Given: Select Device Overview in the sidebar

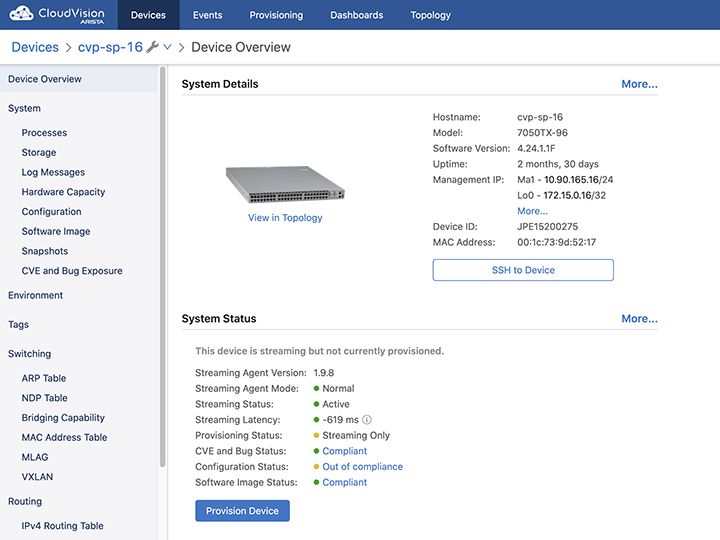Looking at the screenshot, I should point(79,79).
